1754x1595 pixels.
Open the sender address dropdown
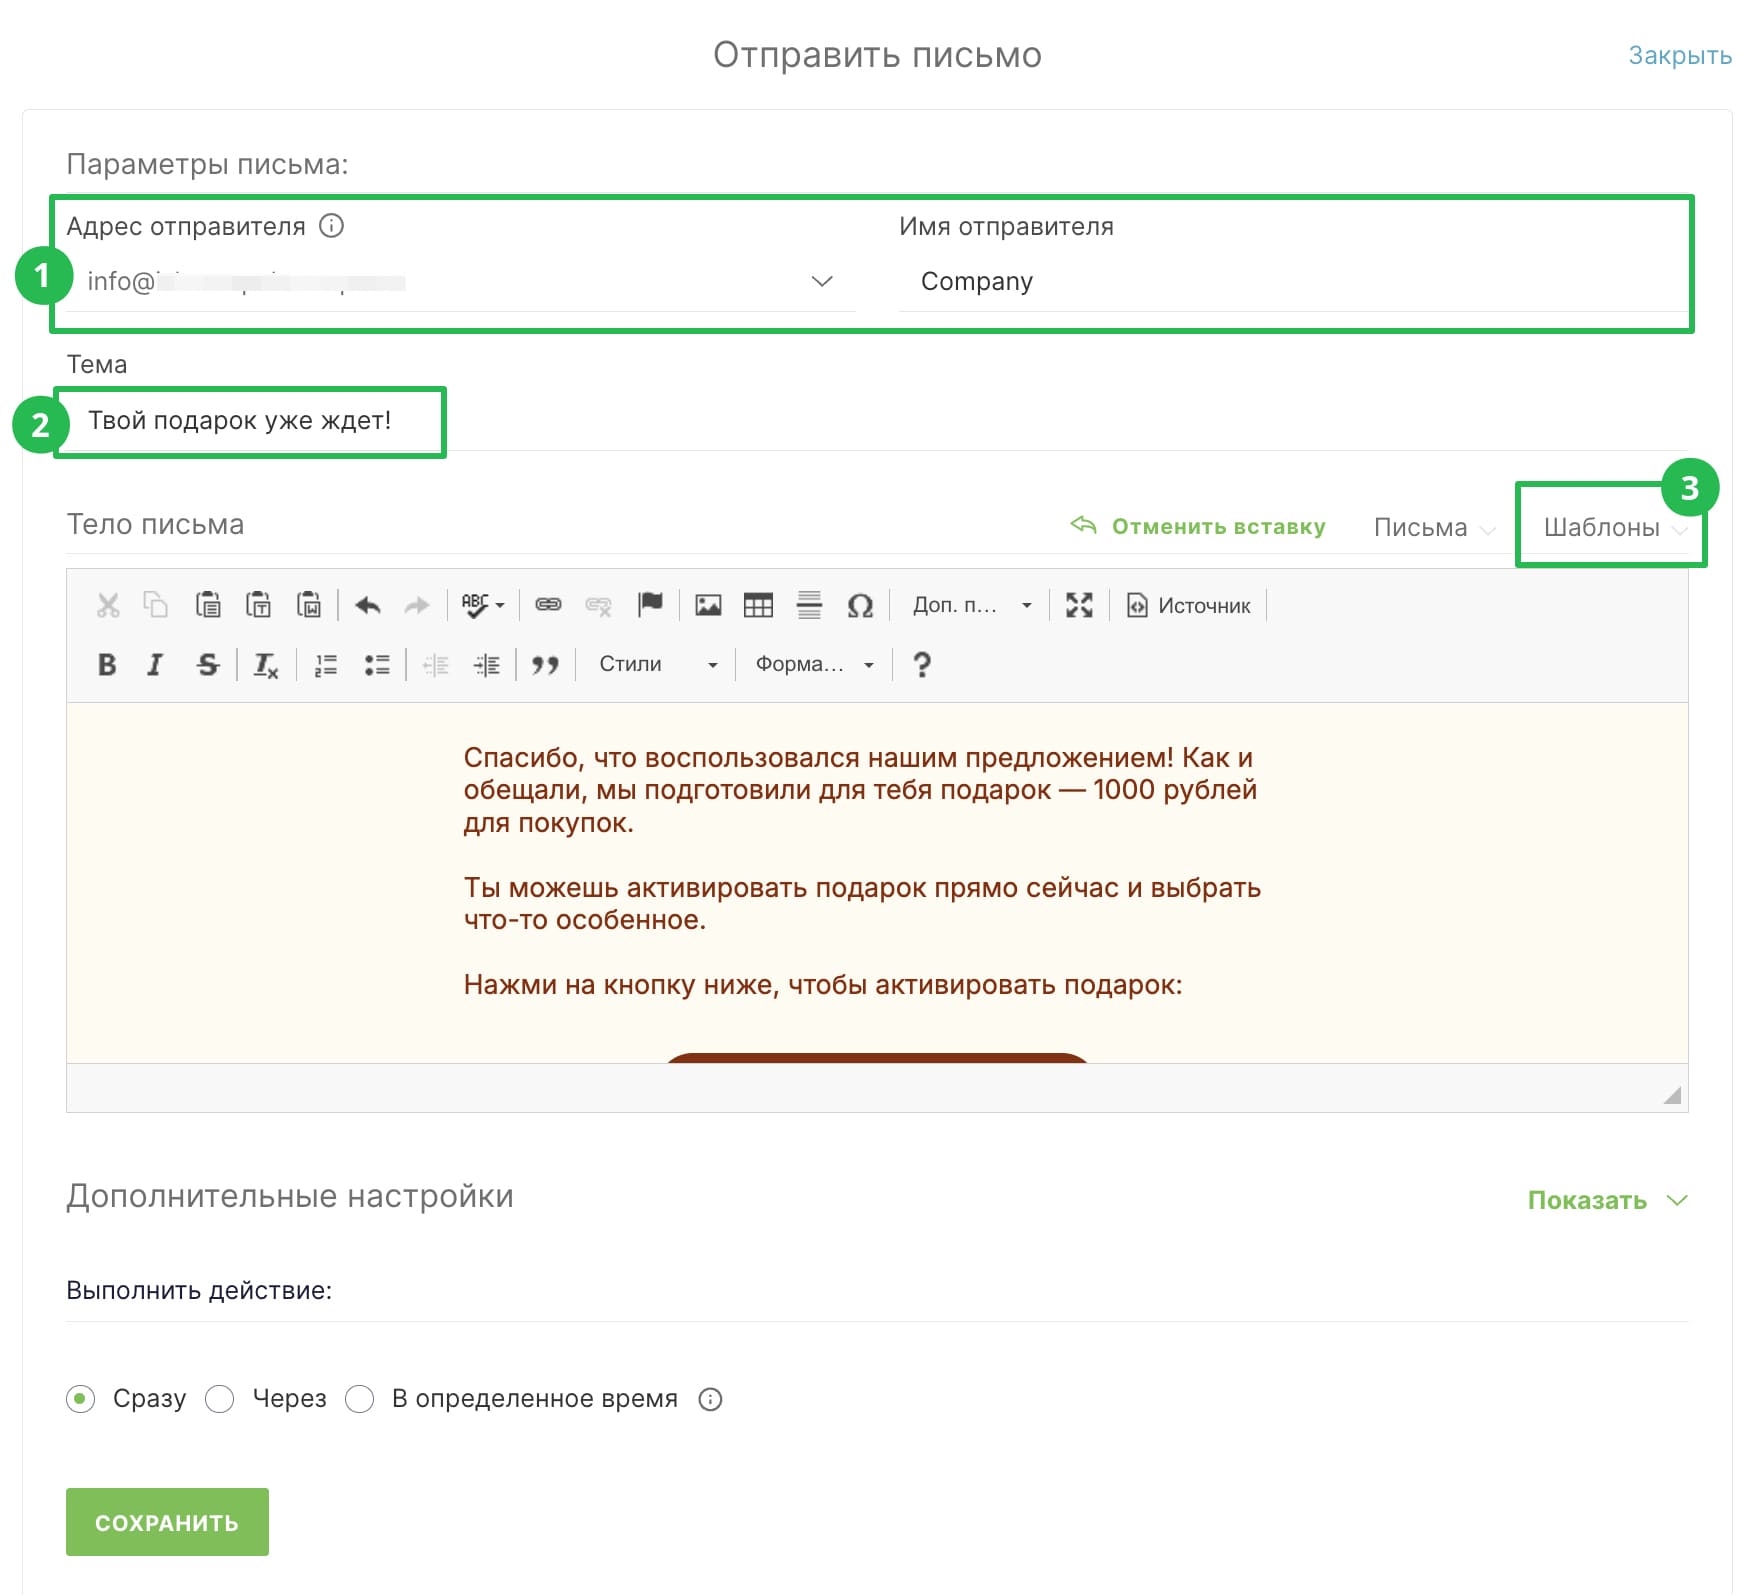pos(461,282)
